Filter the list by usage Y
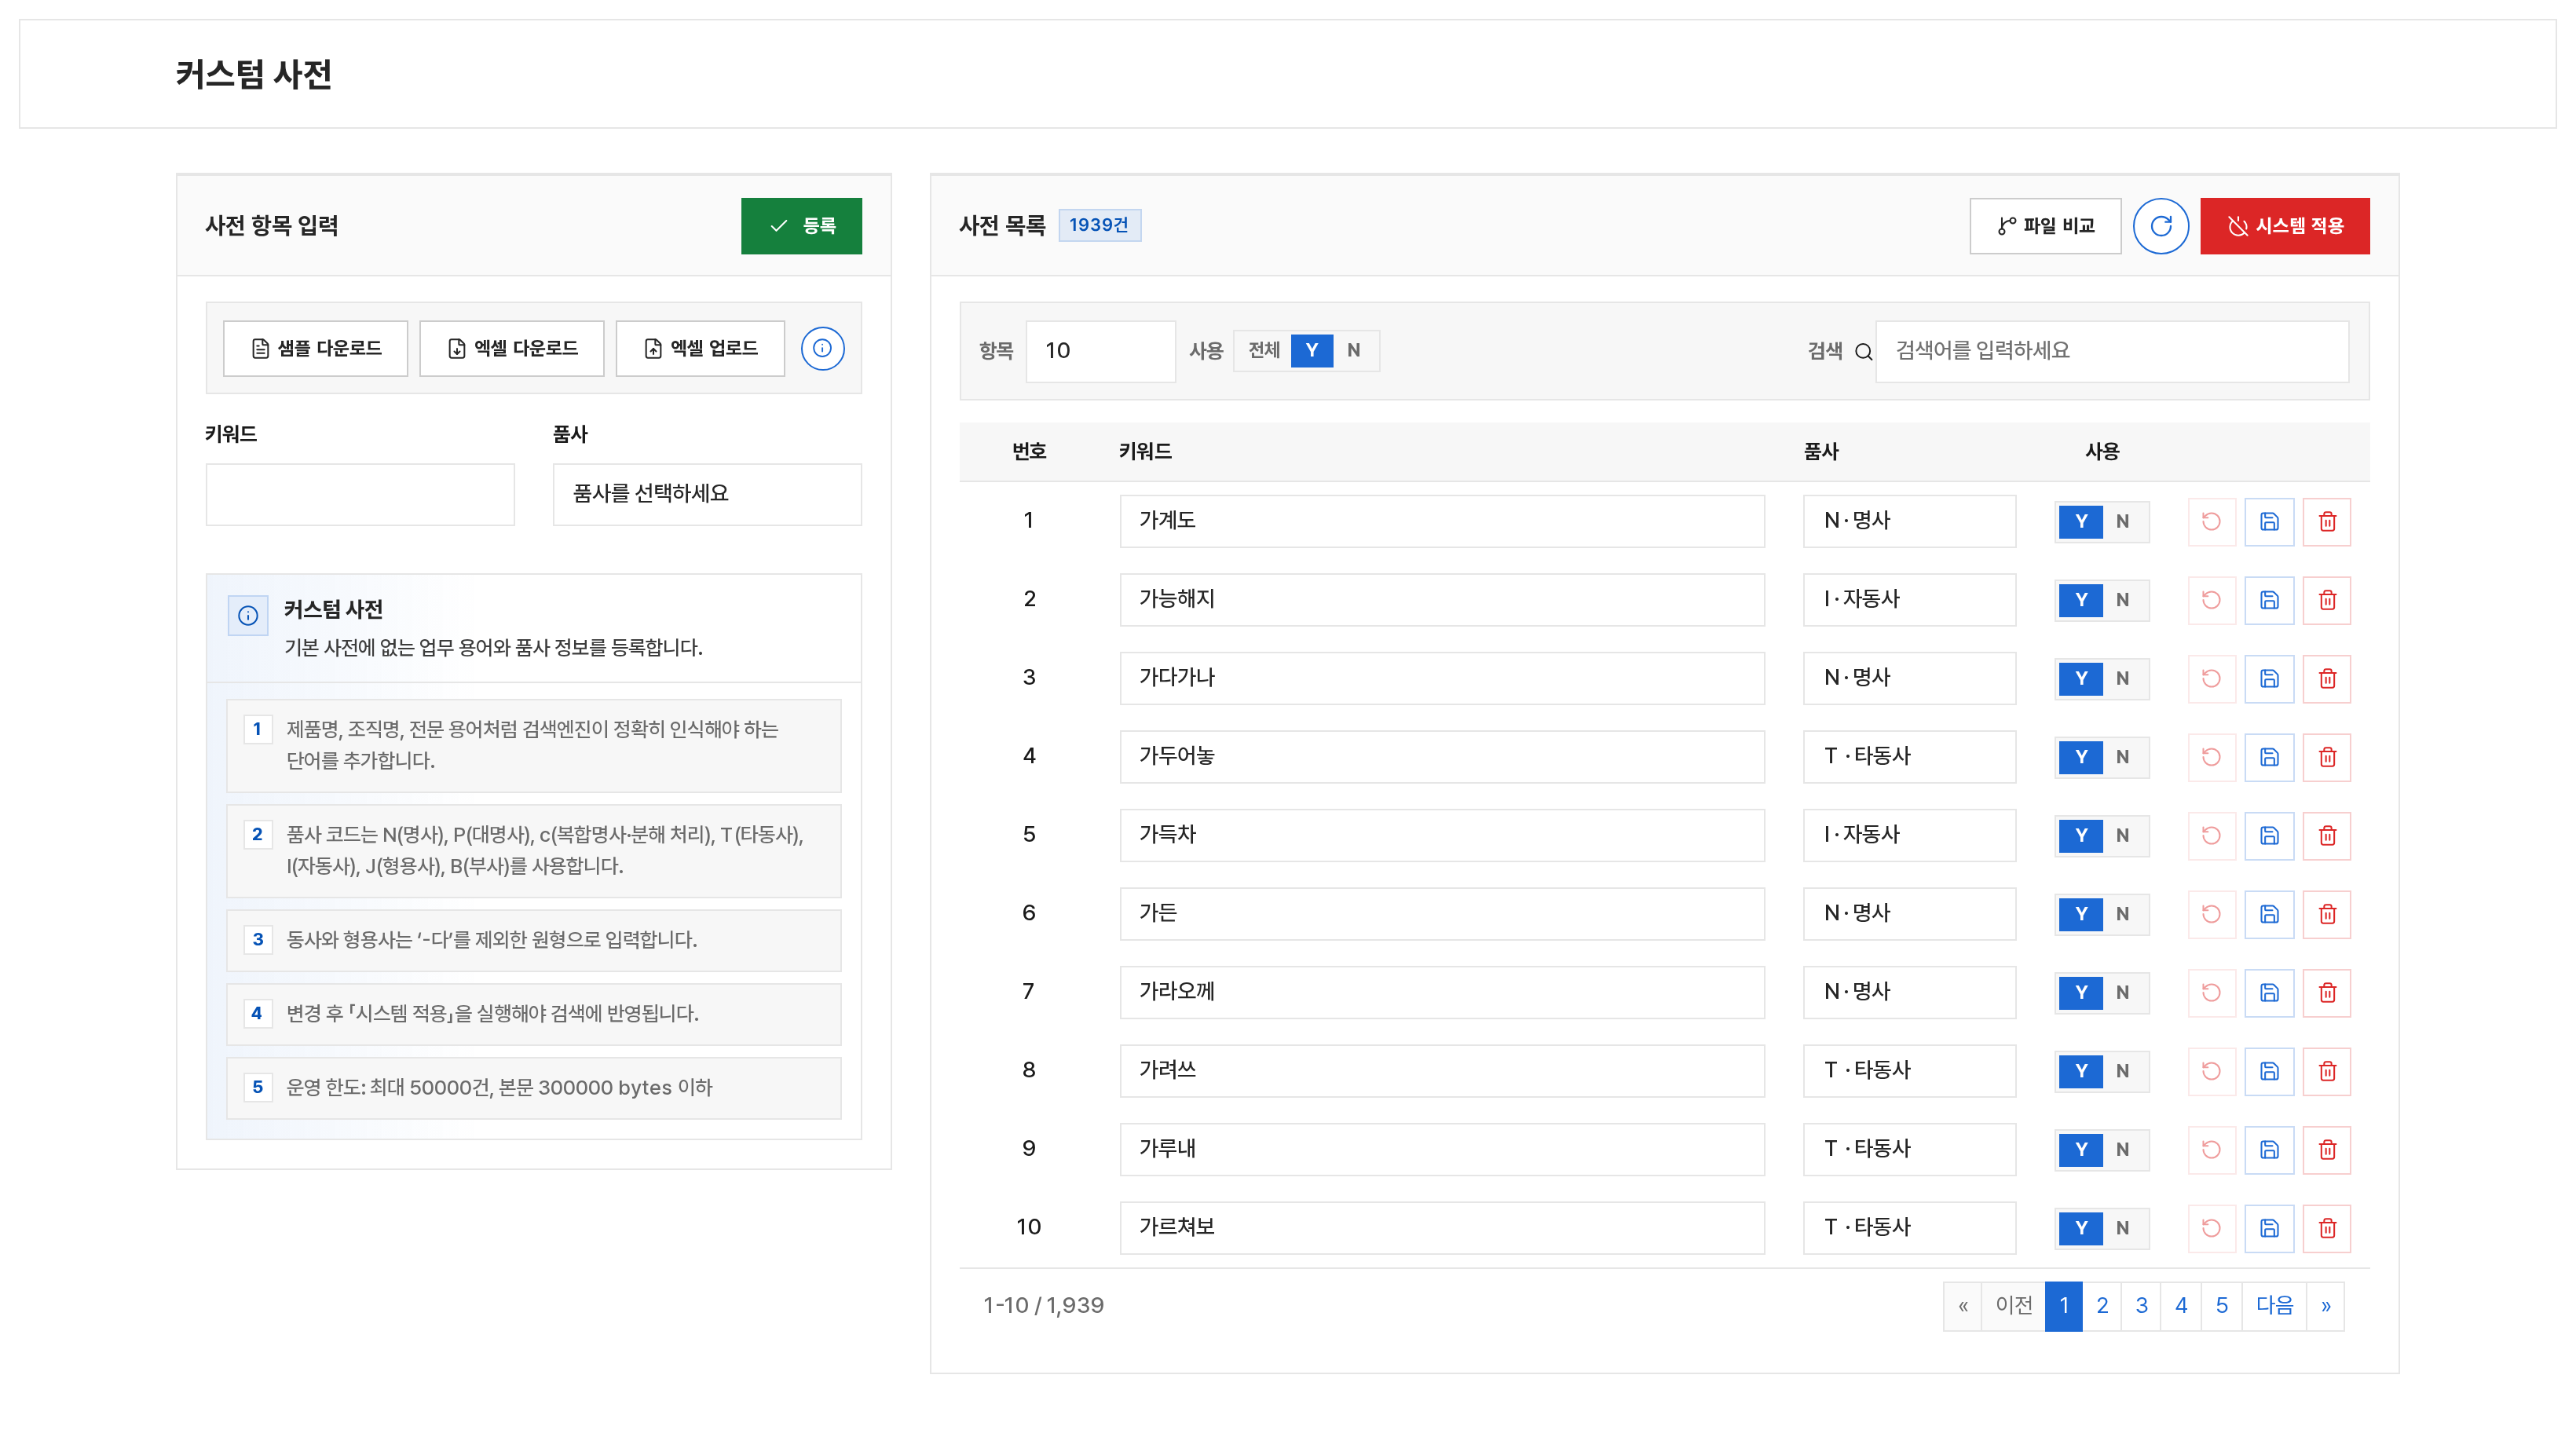Screen dimensions: 2576x1437 1311,351
